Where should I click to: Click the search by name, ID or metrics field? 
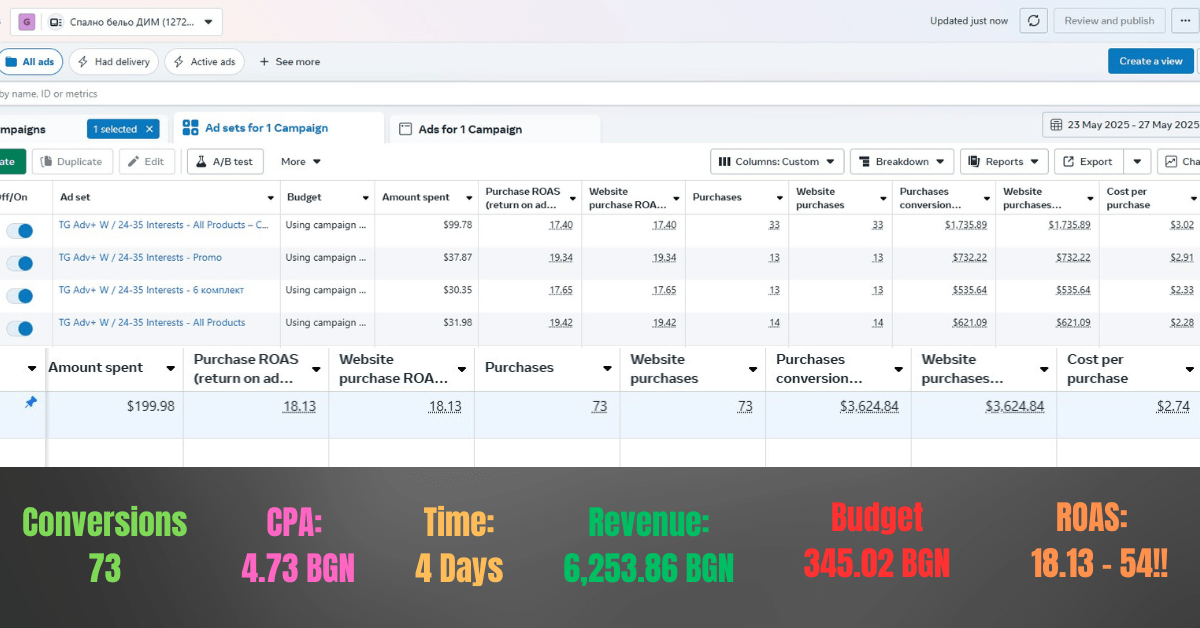click(600, 94)
